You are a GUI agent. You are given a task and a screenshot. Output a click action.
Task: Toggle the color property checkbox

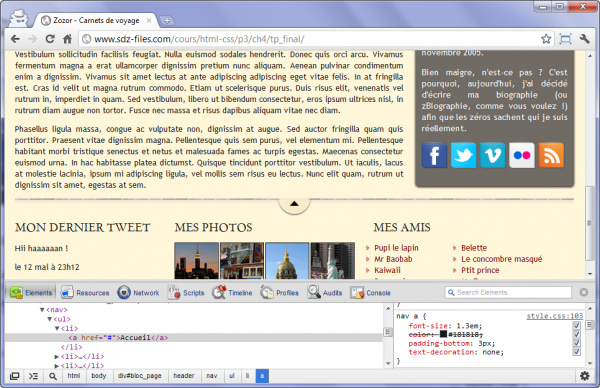pos(577,334)
